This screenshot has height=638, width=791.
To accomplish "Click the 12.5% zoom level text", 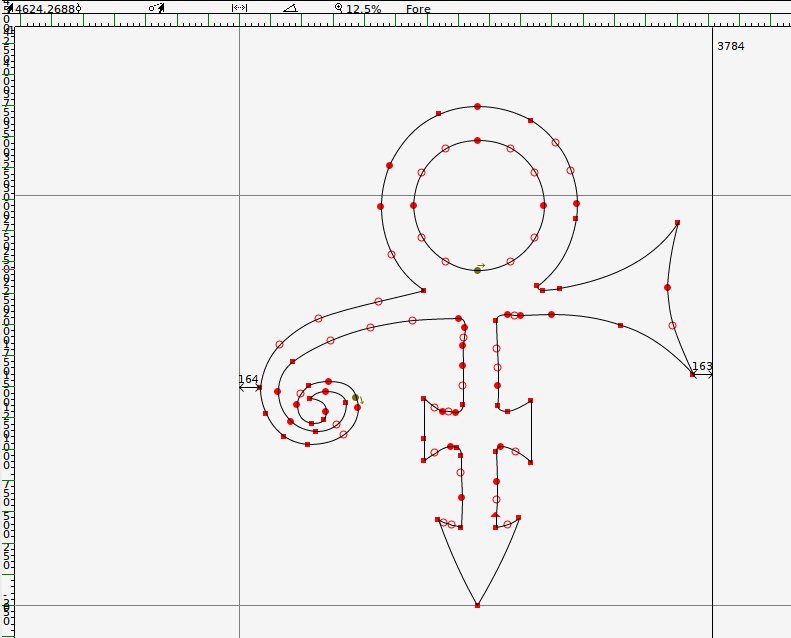I will pyautogui.click(x=364, y=9).
